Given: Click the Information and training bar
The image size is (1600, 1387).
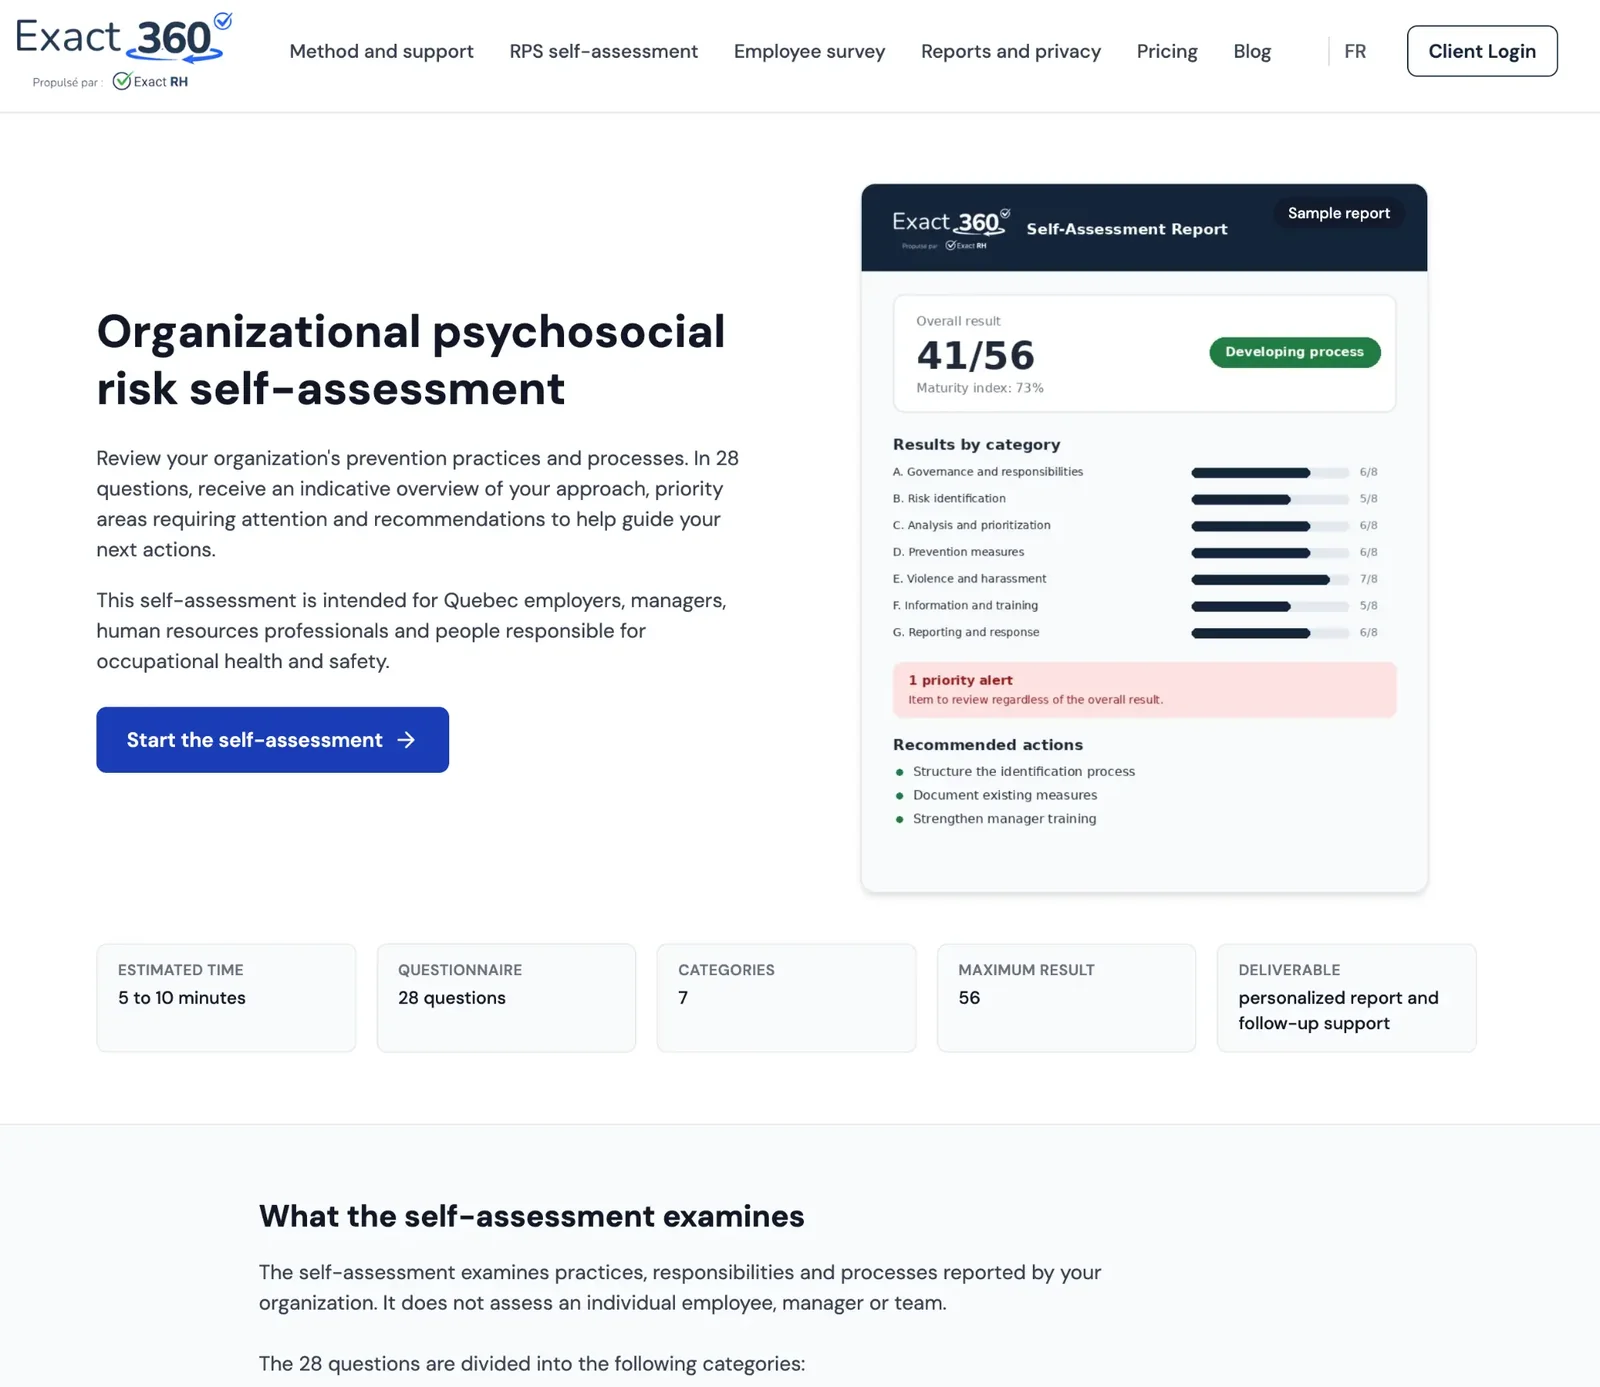Looking at the screenshot, I should (x=1269, y=606).
